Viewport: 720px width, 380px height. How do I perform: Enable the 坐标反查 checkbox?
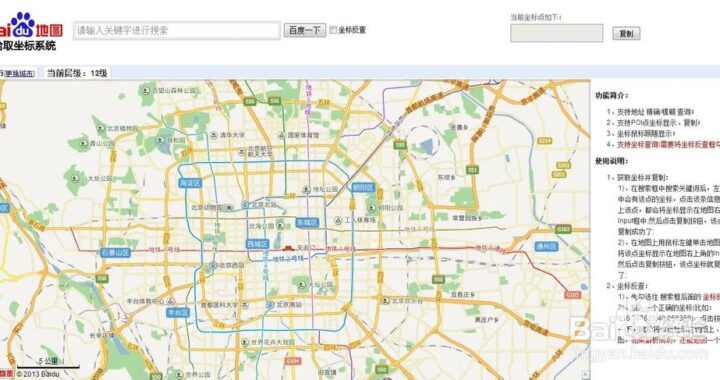point(333,30)
